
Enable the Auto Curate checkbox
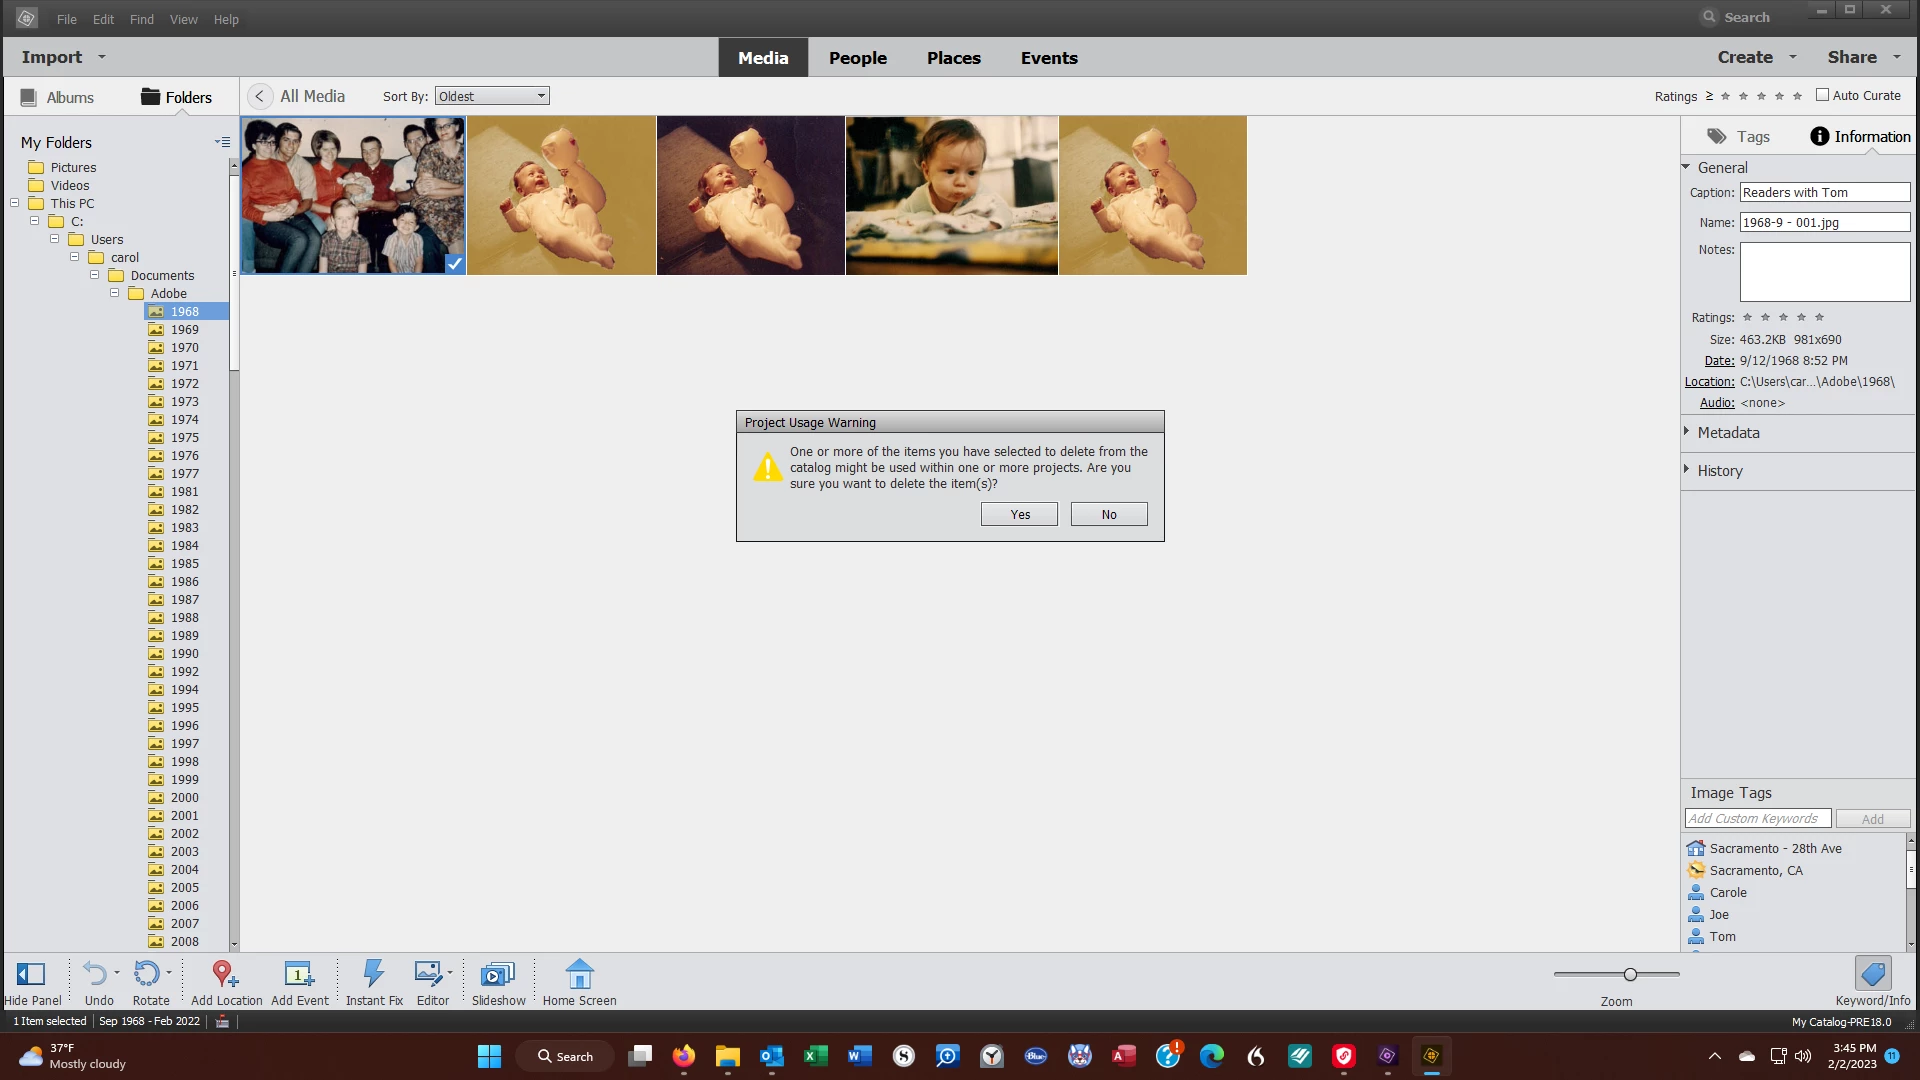[x=1822, y=95]
